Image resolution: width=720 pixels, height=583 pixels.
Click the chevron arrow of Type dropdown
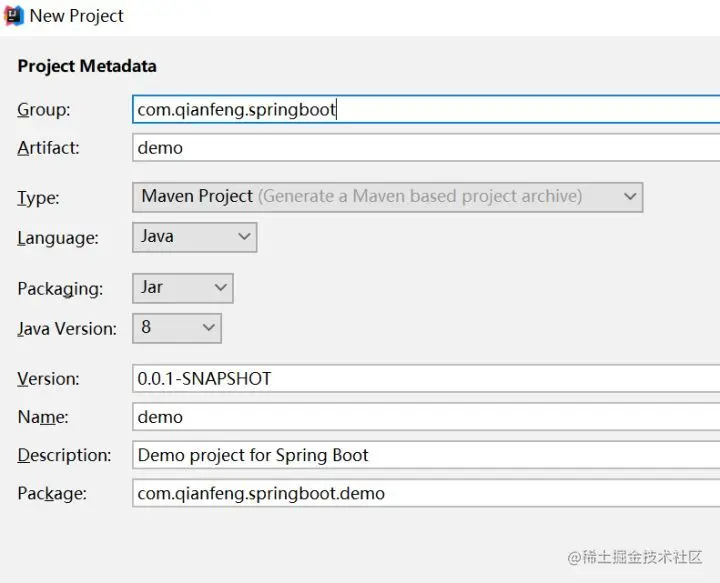click(630, 197)
